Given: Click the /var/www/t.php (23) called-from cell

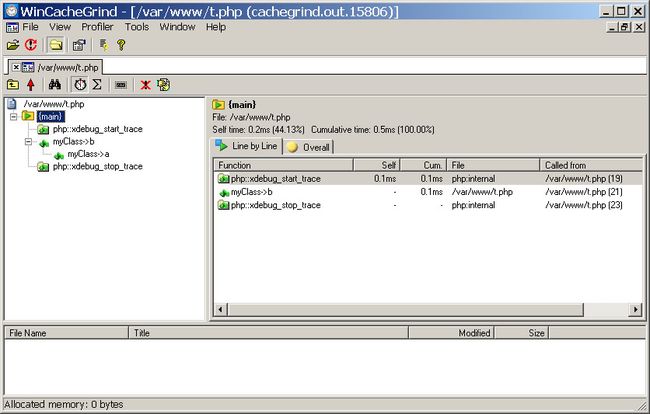Looking at the screenshot, I should point(584,205).
